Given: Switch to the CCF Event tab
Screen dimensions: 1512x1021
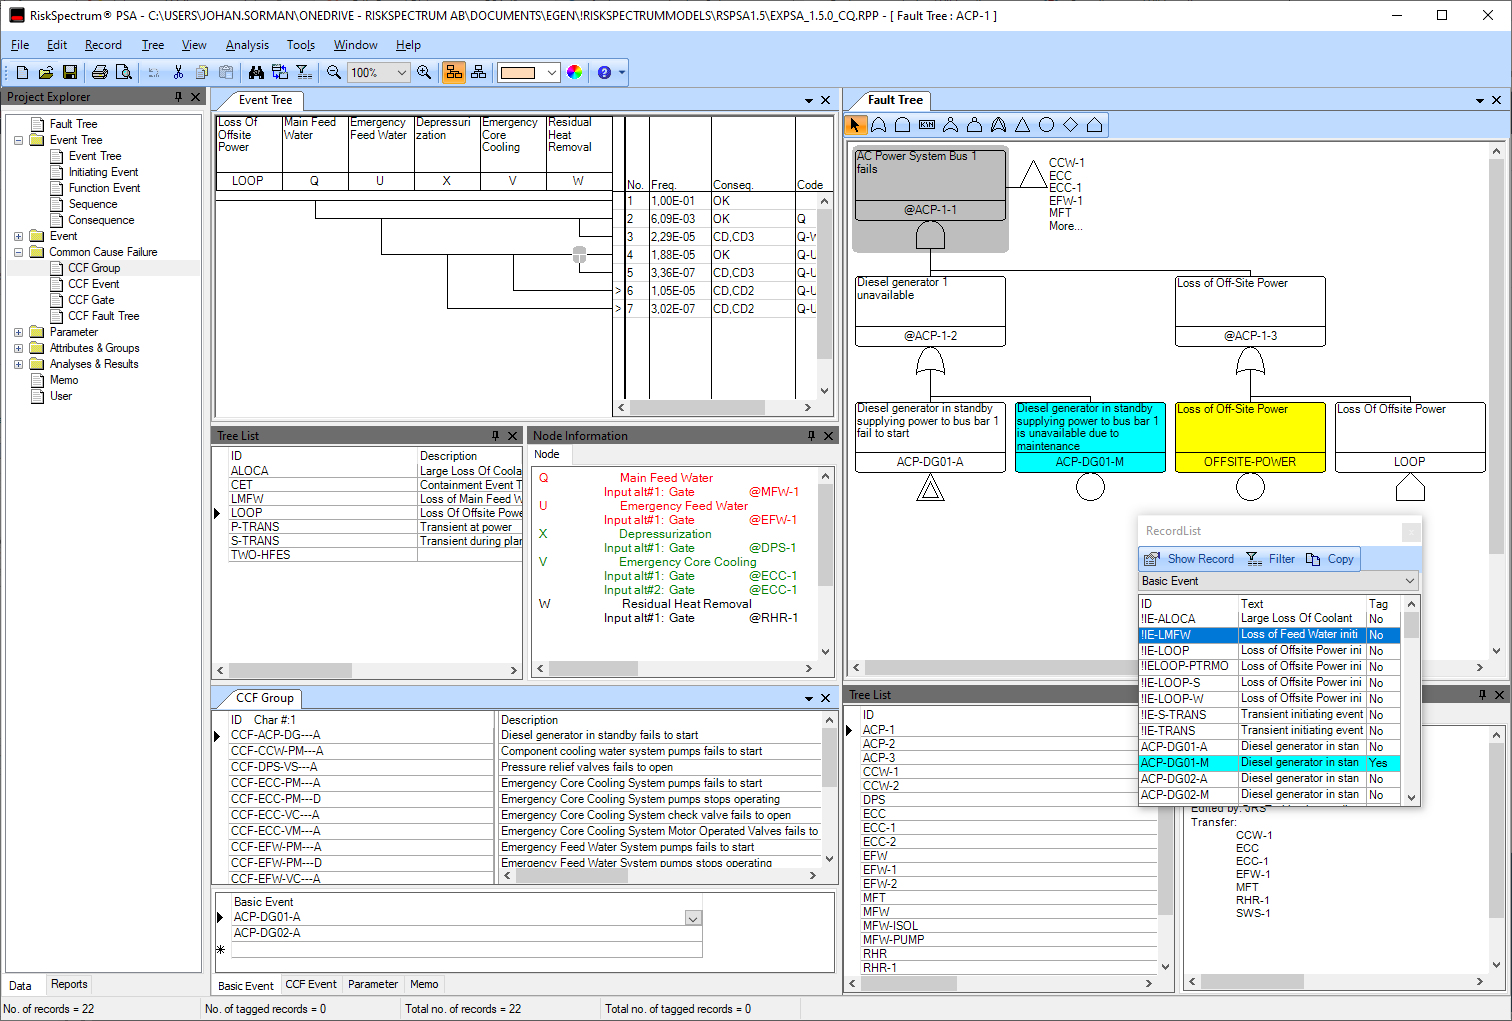Looking at the screenshot, I should pos(311,984).
